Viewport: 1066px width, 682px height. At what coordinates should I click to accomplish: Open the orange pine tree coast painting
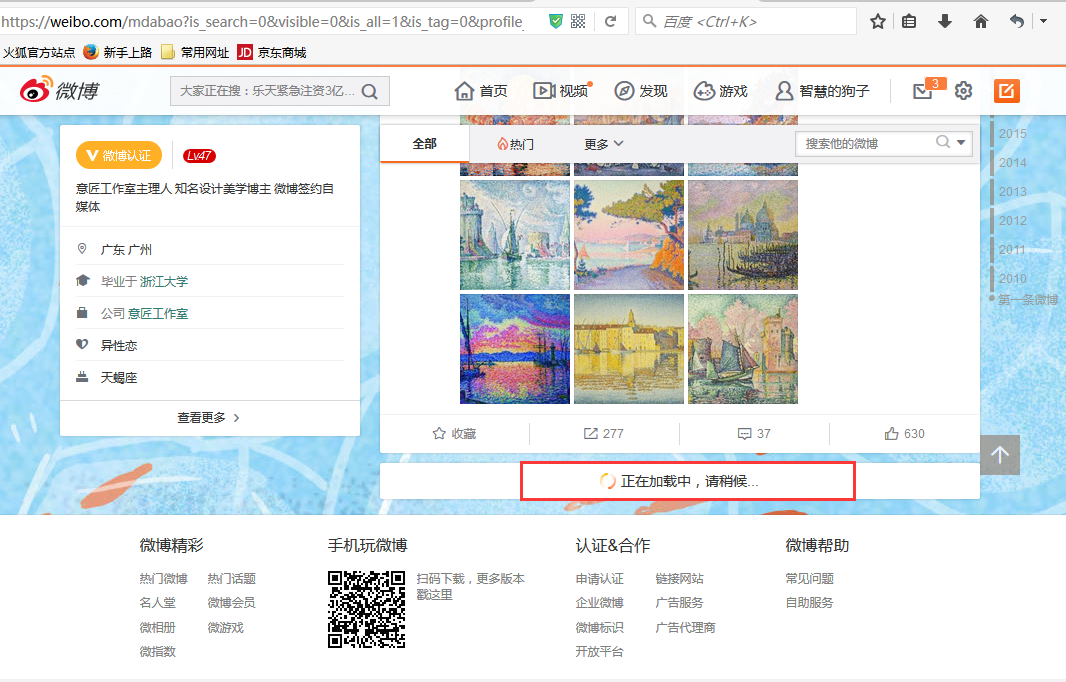click(x=629, y=235)
